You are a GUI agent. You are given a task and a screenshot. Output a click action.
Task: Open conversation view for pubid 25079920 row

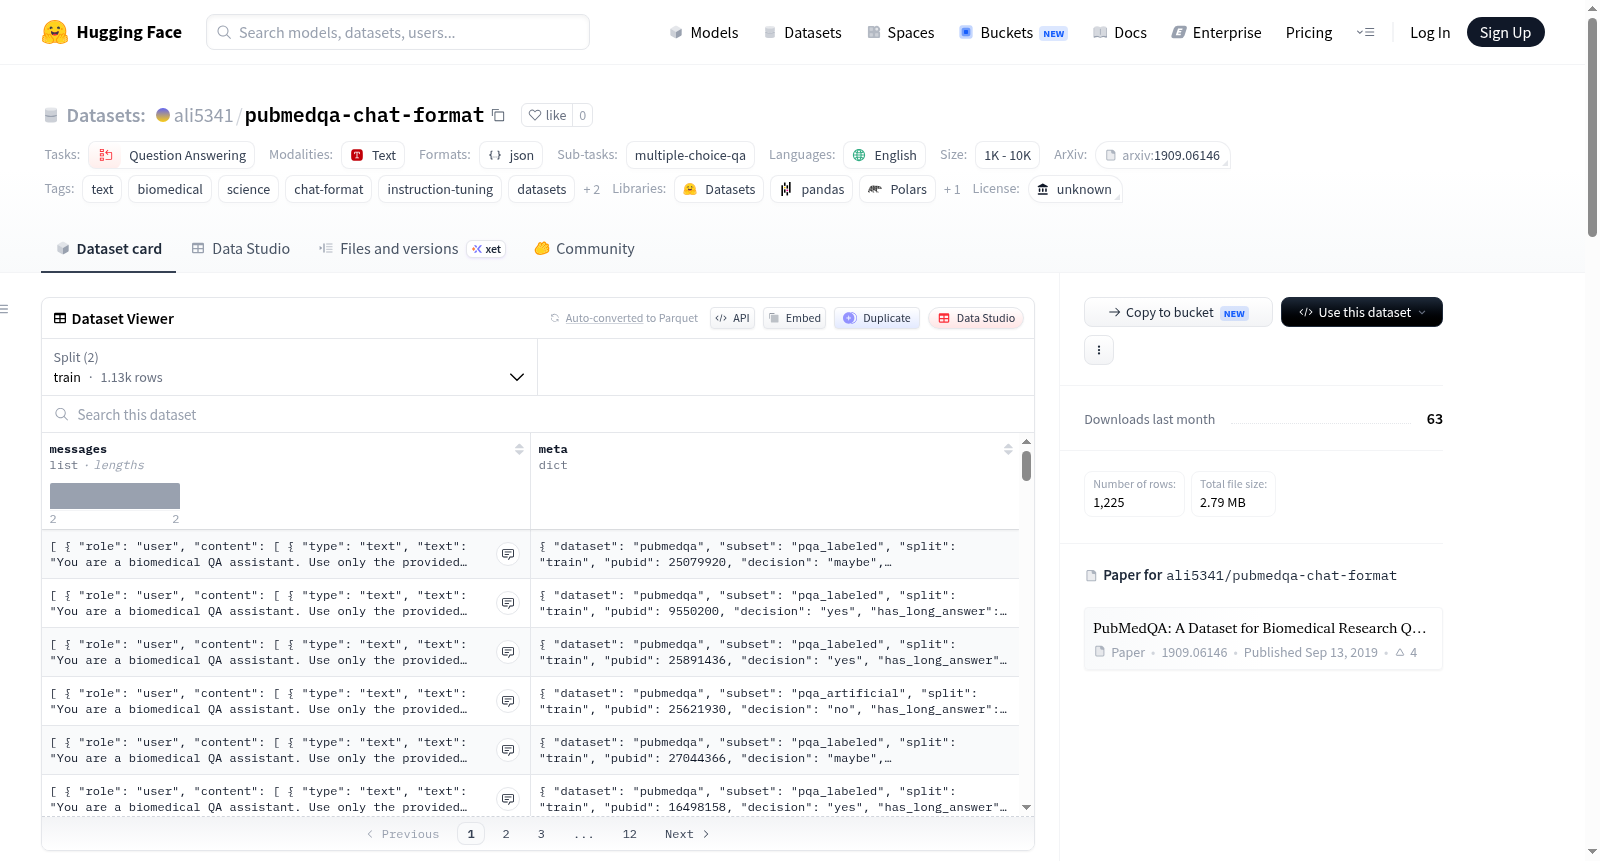(x=508, y=554)
